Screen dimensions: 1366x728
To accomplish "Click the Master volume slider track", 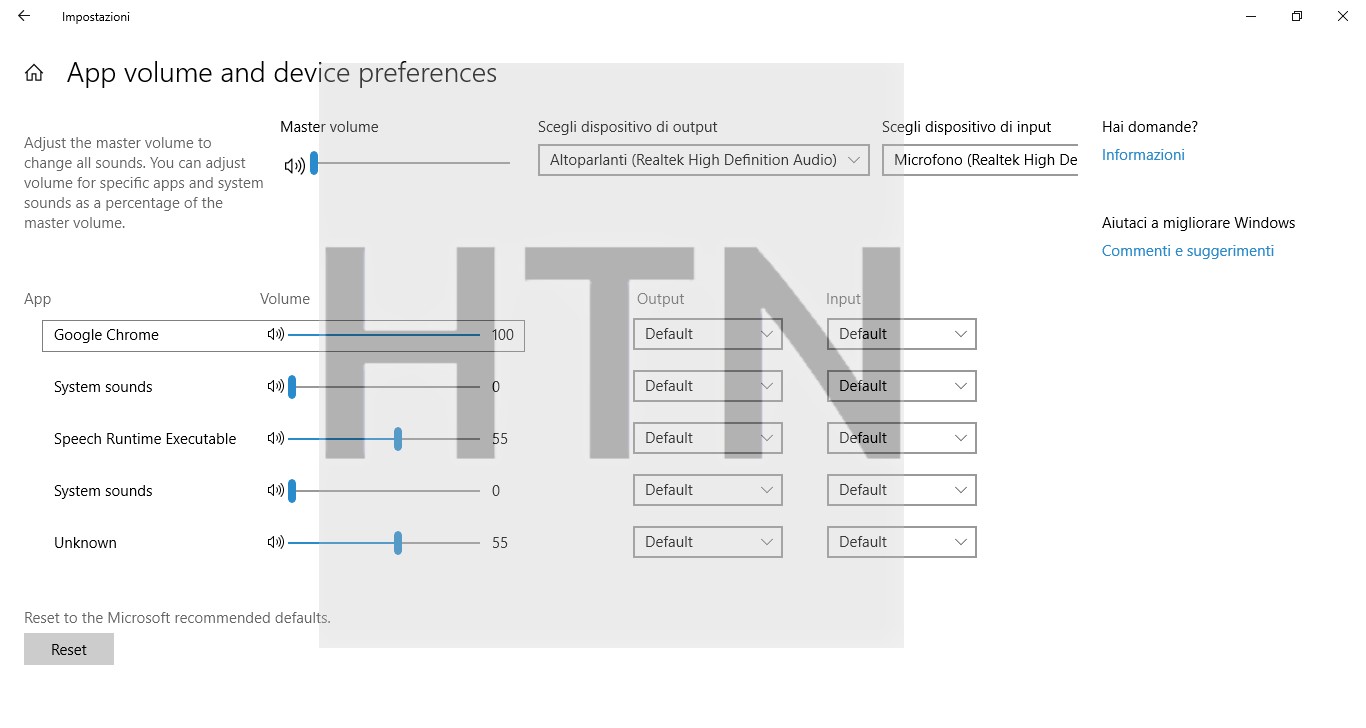I will [412, 163].
